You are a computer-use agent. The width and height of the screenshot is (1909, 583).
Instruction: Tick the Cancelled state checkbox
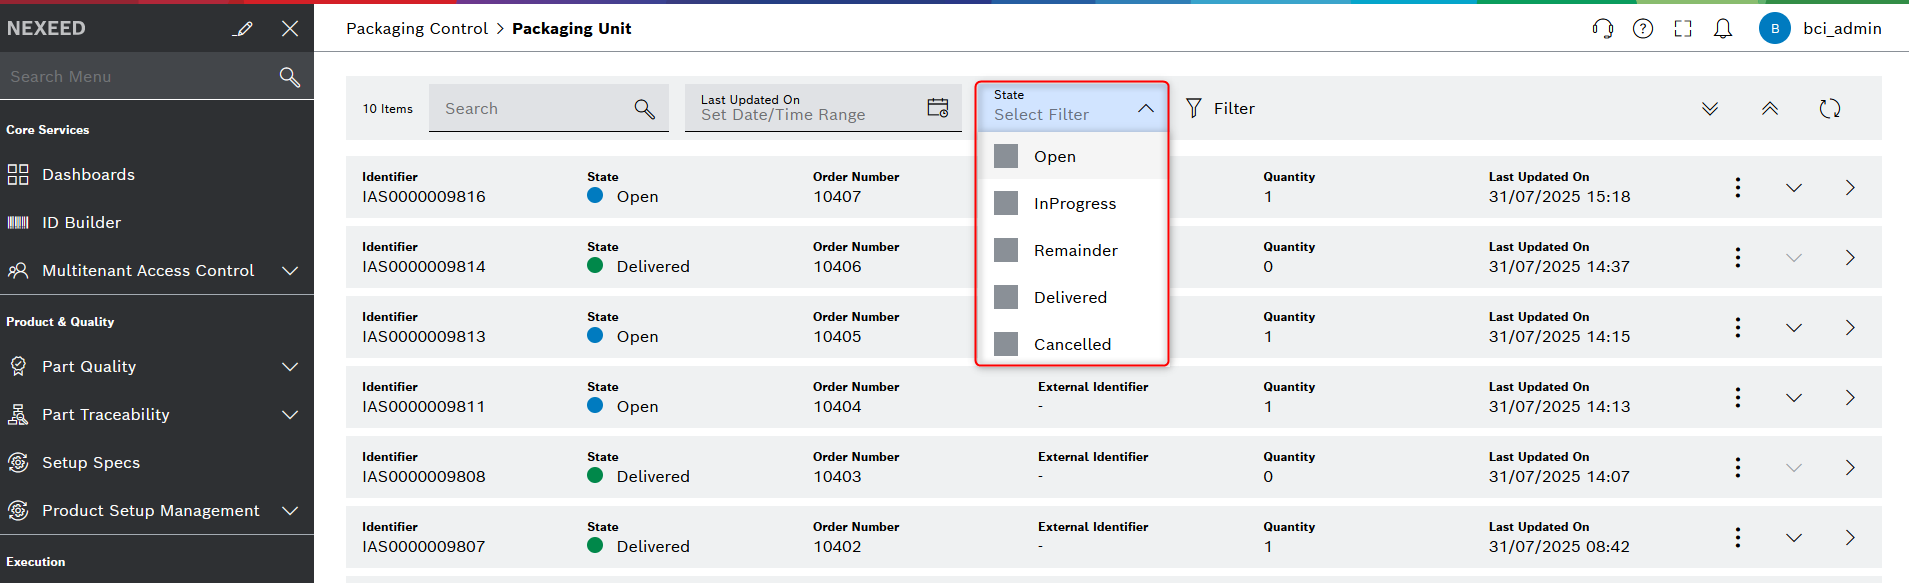(x=1006, y=344)
